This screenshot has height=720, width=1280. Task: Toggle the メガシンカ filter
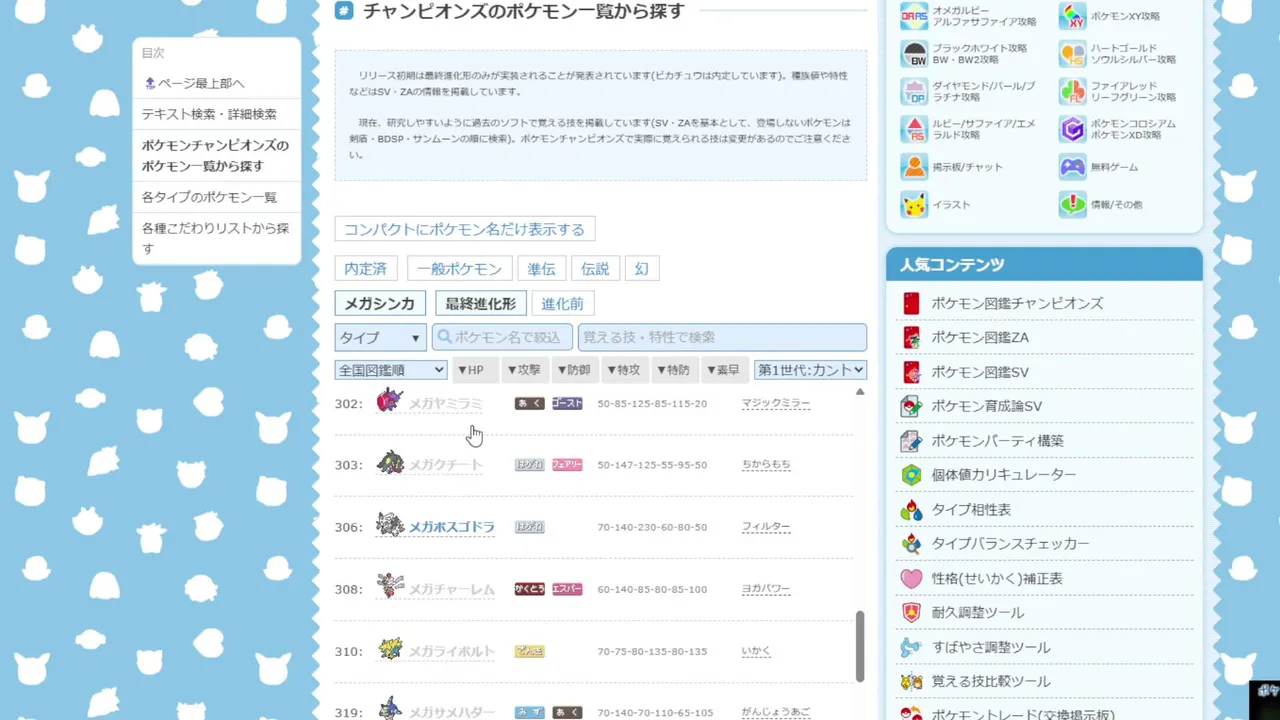click(380, 304)
